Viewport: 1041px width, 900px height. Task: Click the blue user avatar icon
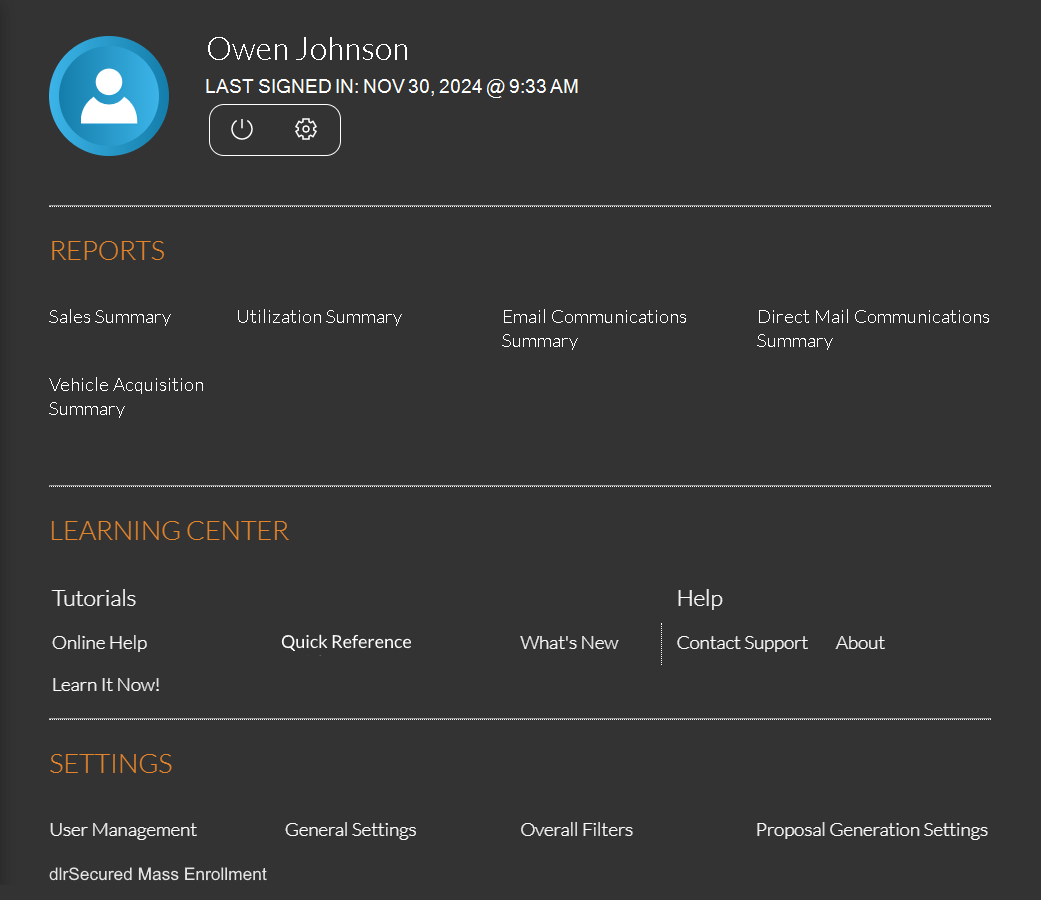coord(109,96)
